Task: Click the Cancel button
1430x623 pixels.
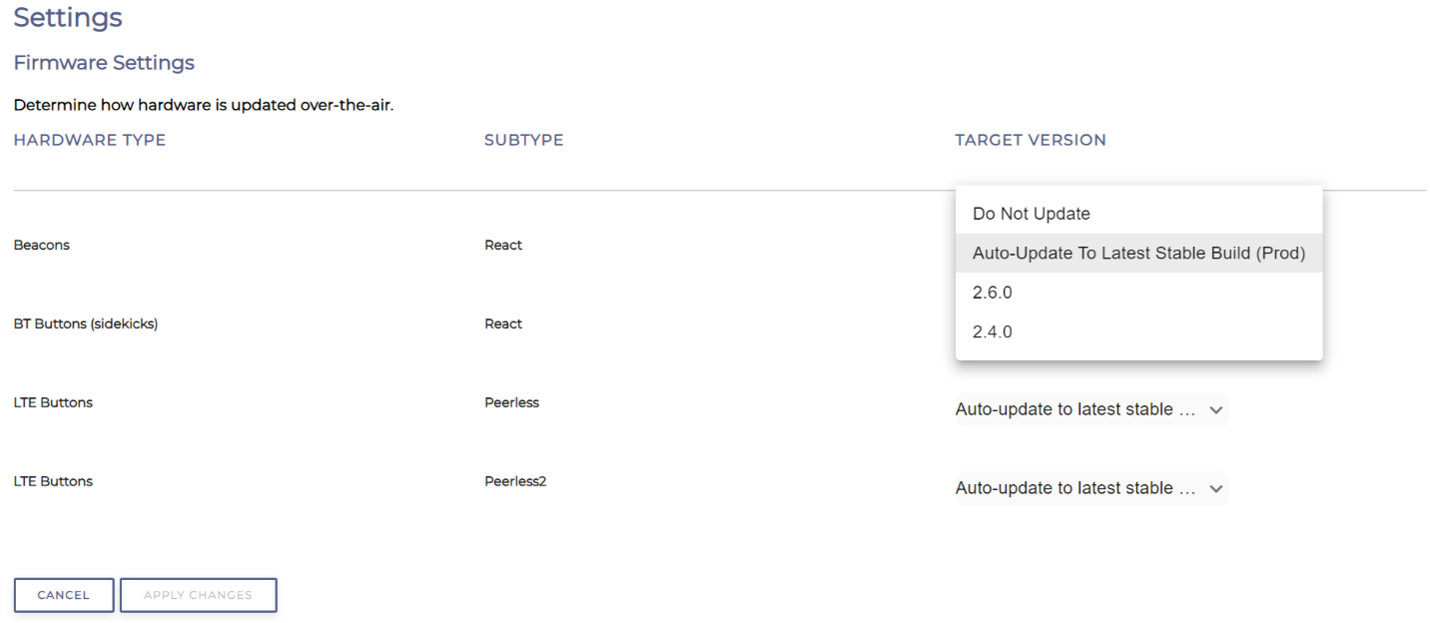Action: [x=64, y=595]
